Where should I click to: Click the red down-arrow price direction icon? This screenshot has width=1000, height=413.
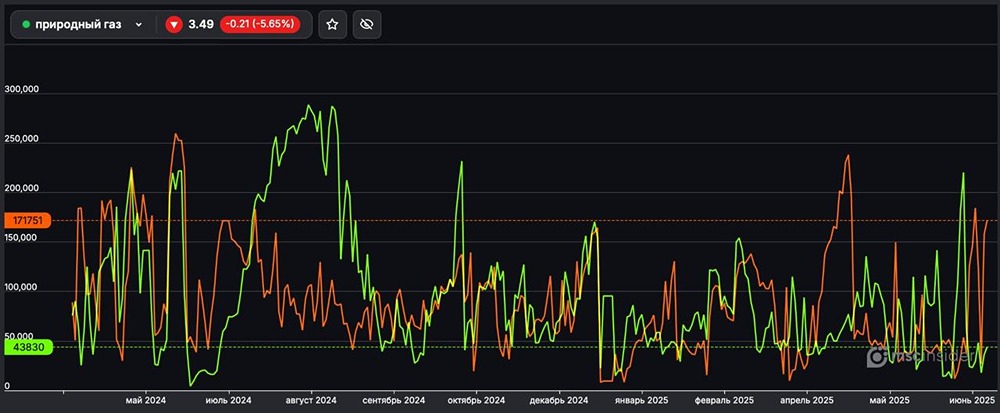[x=174, y=24]
